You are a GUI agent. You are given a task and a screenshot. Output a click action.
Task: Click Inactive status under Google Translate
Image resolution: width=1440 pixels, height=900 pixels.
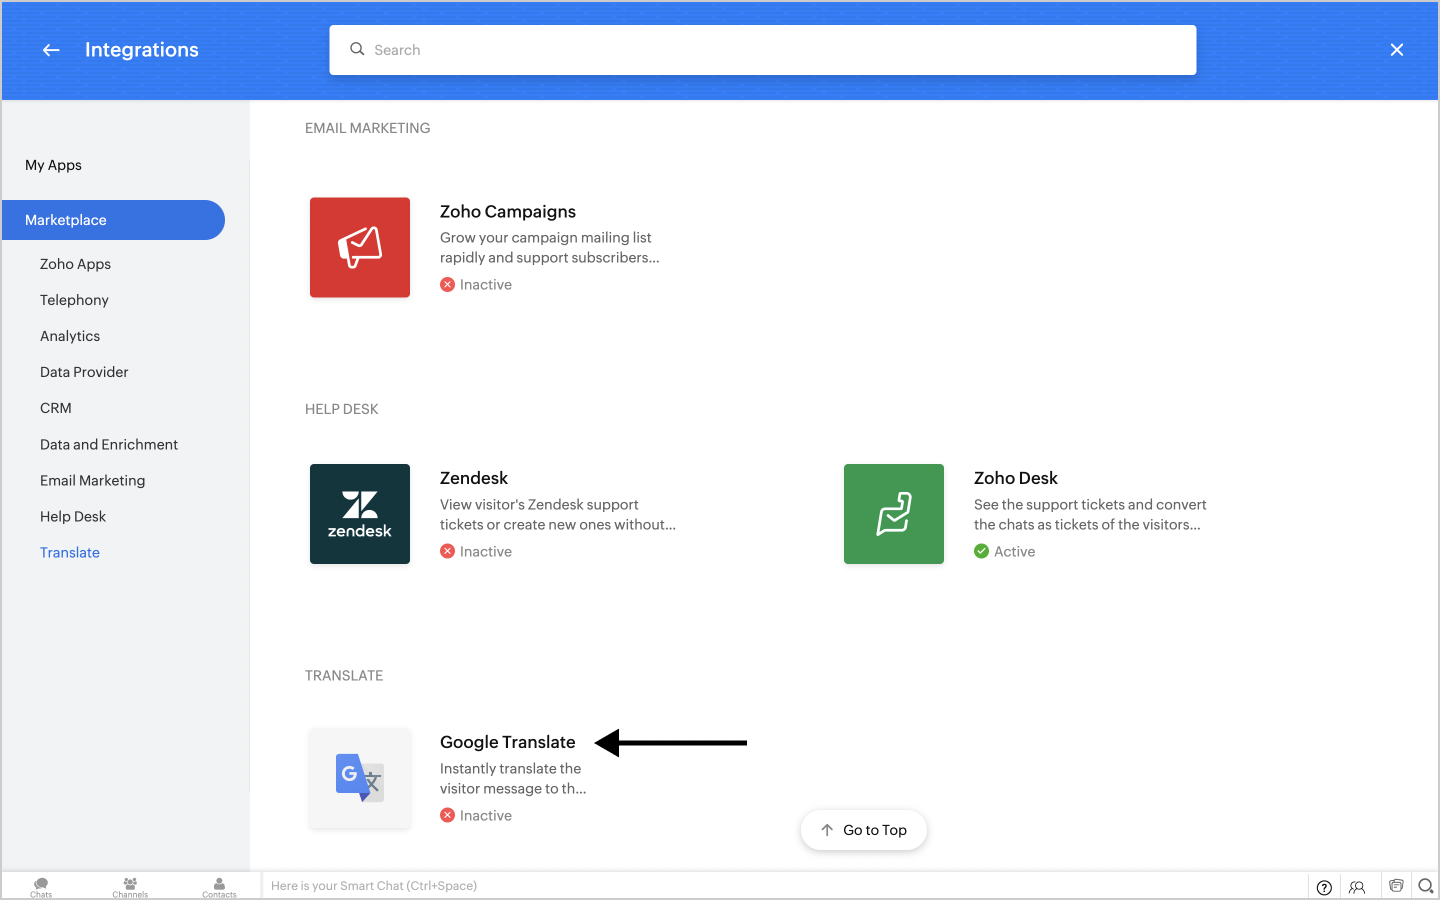[x=476, y=816]
